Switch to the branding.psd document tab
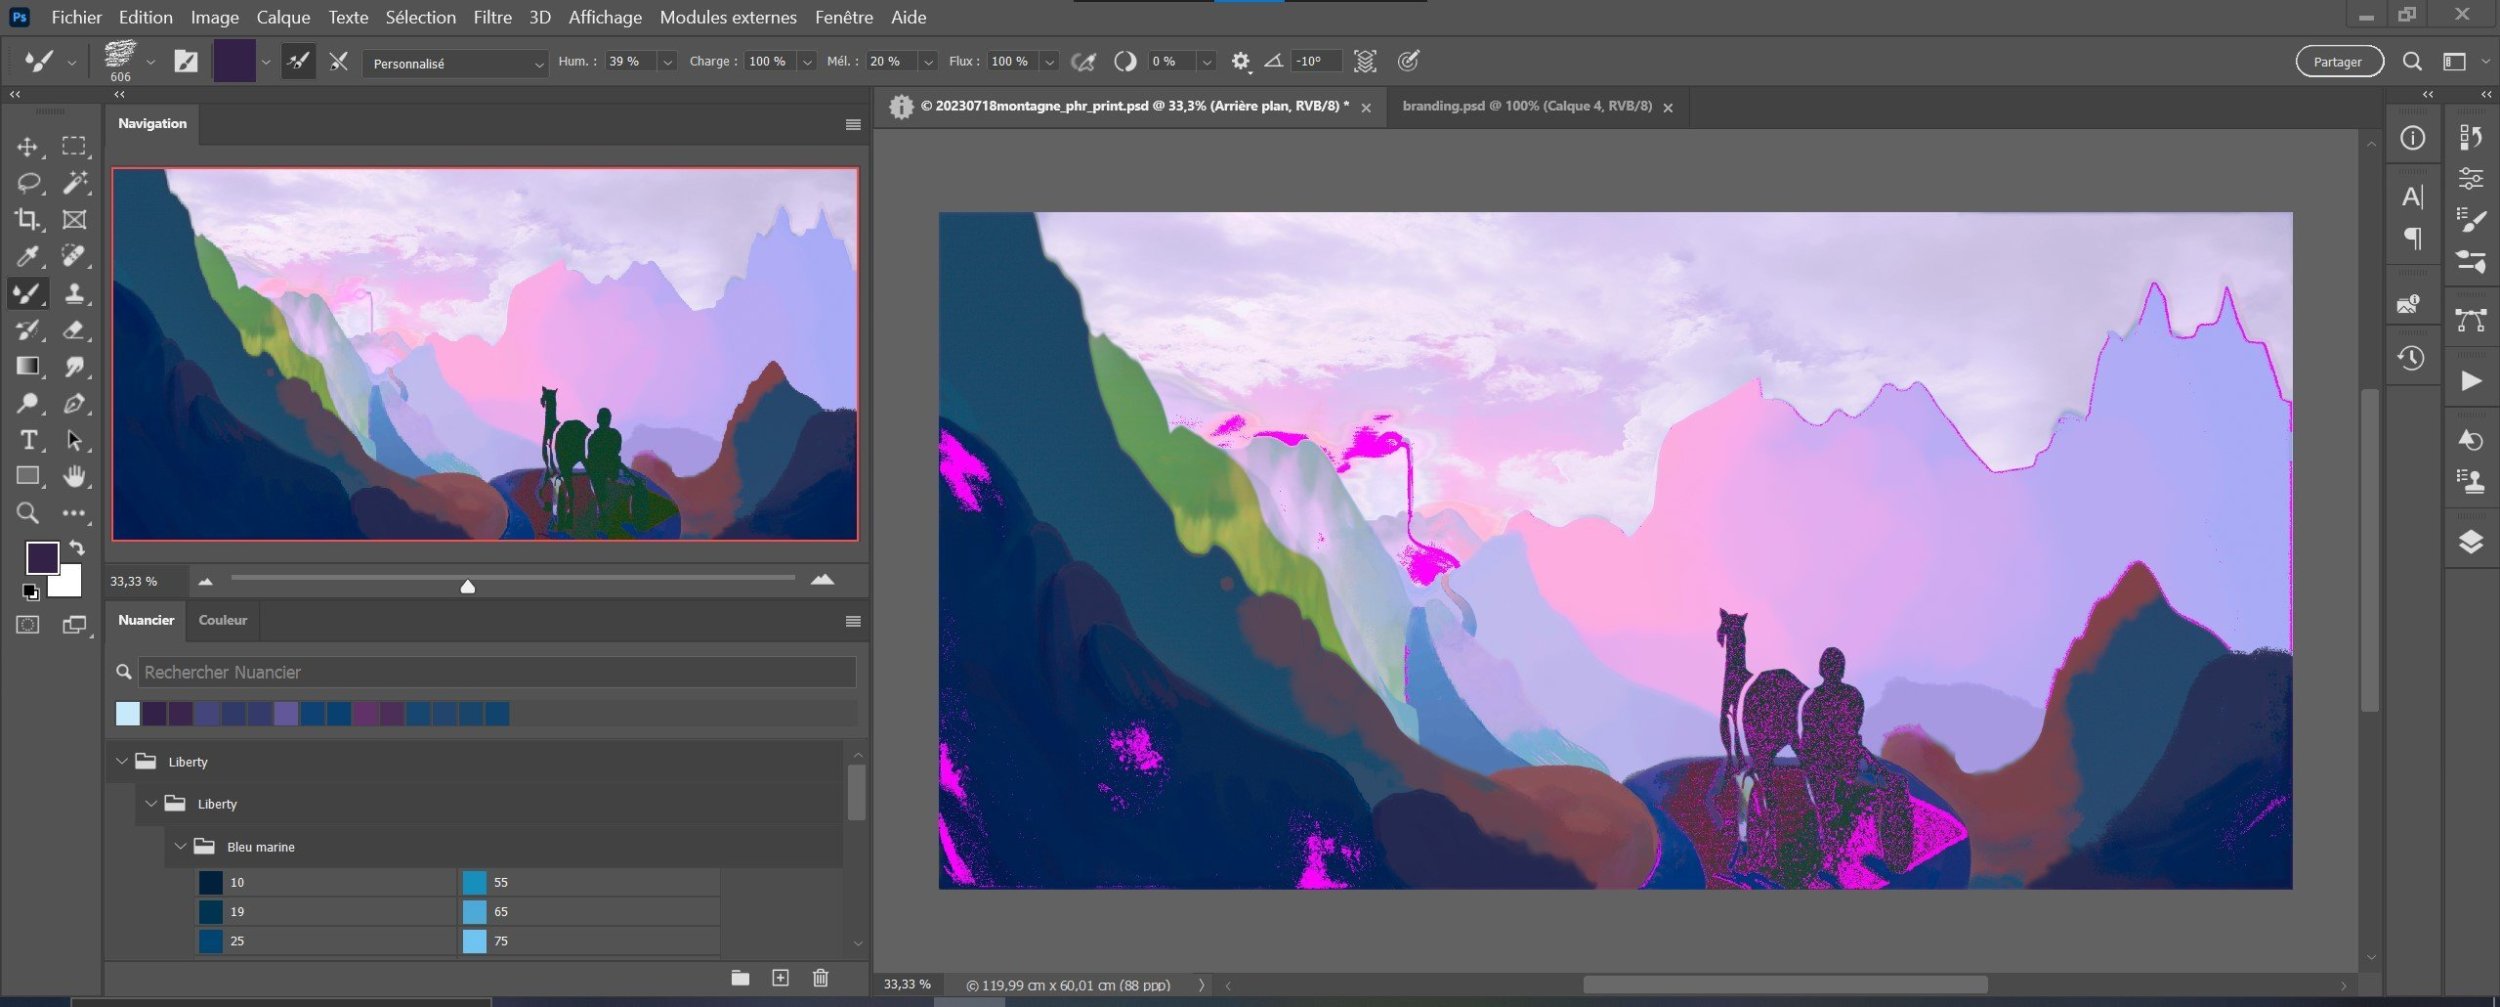The height and width of the screenshot is (1007, 2500). tap(1526, 106)
